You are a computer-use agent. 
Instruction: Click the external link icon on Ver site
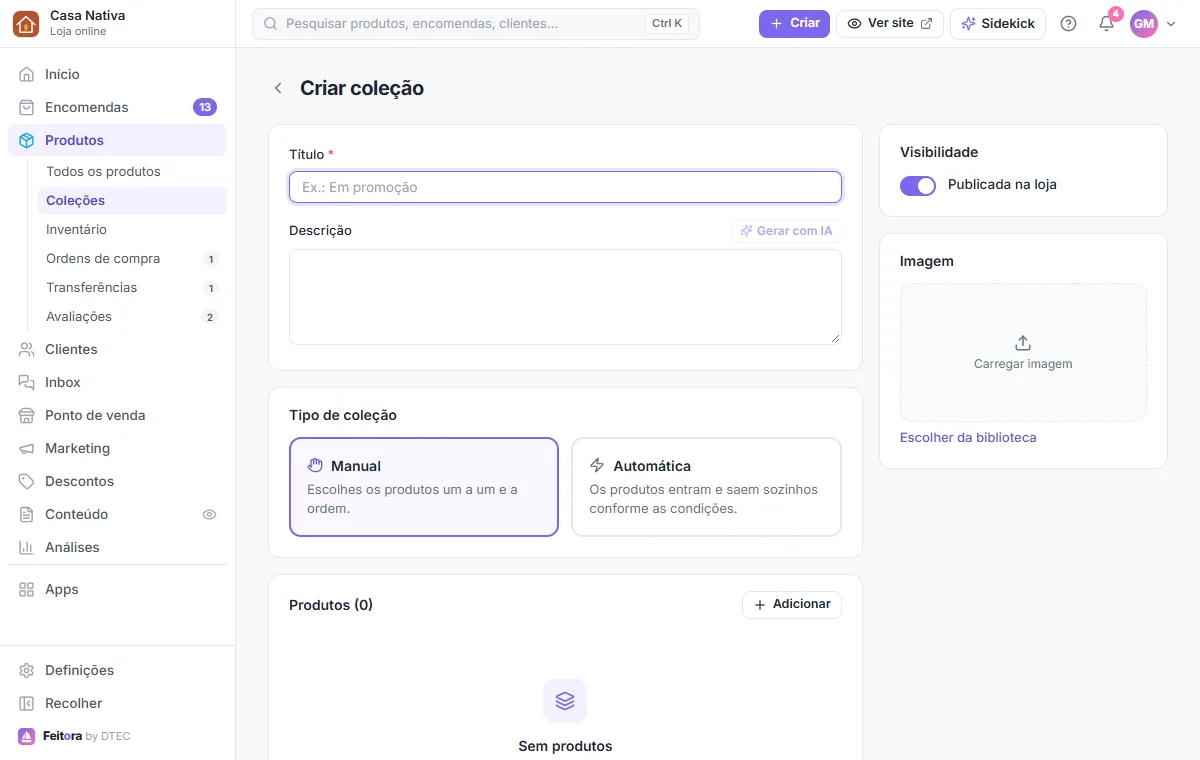tap(926, 23)
